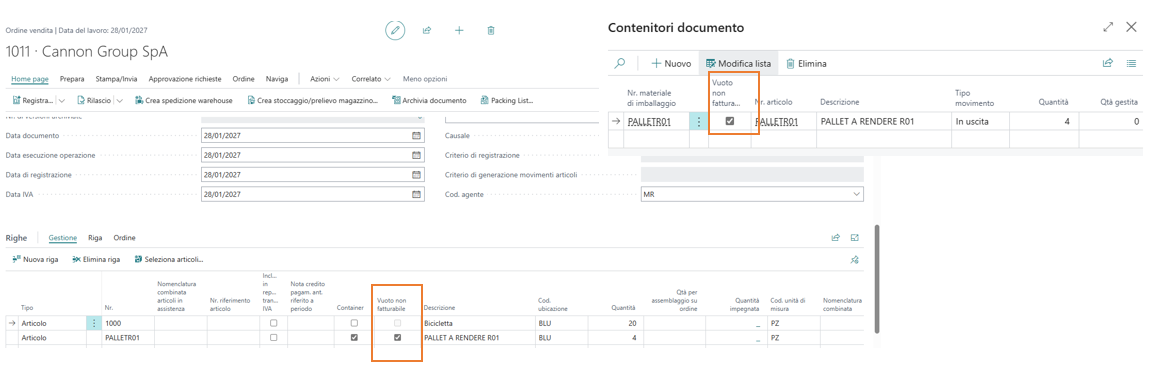Open the Stampa/Invia tab

click(117, 79)
